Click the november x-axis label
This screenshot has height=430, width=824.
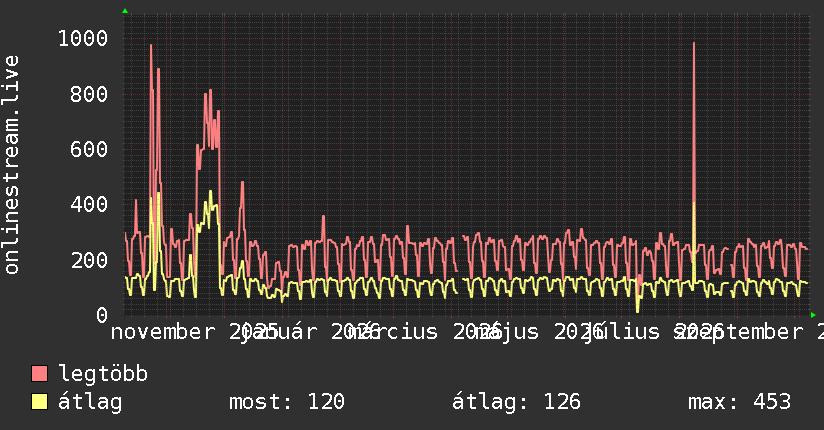(162, 332)
